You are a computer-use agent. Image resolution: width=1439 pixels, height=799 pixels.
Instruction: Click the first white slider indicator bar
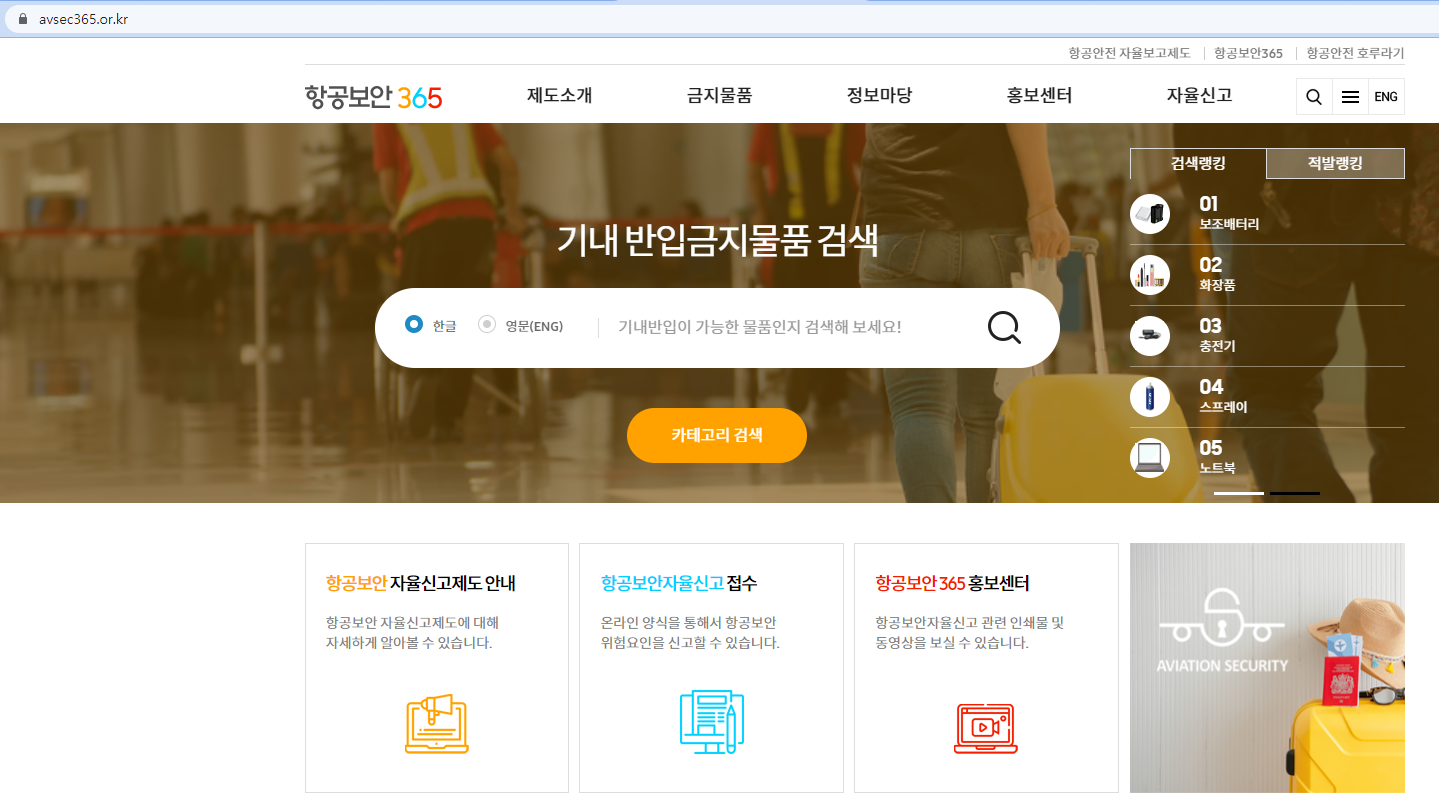point(1239,493)
